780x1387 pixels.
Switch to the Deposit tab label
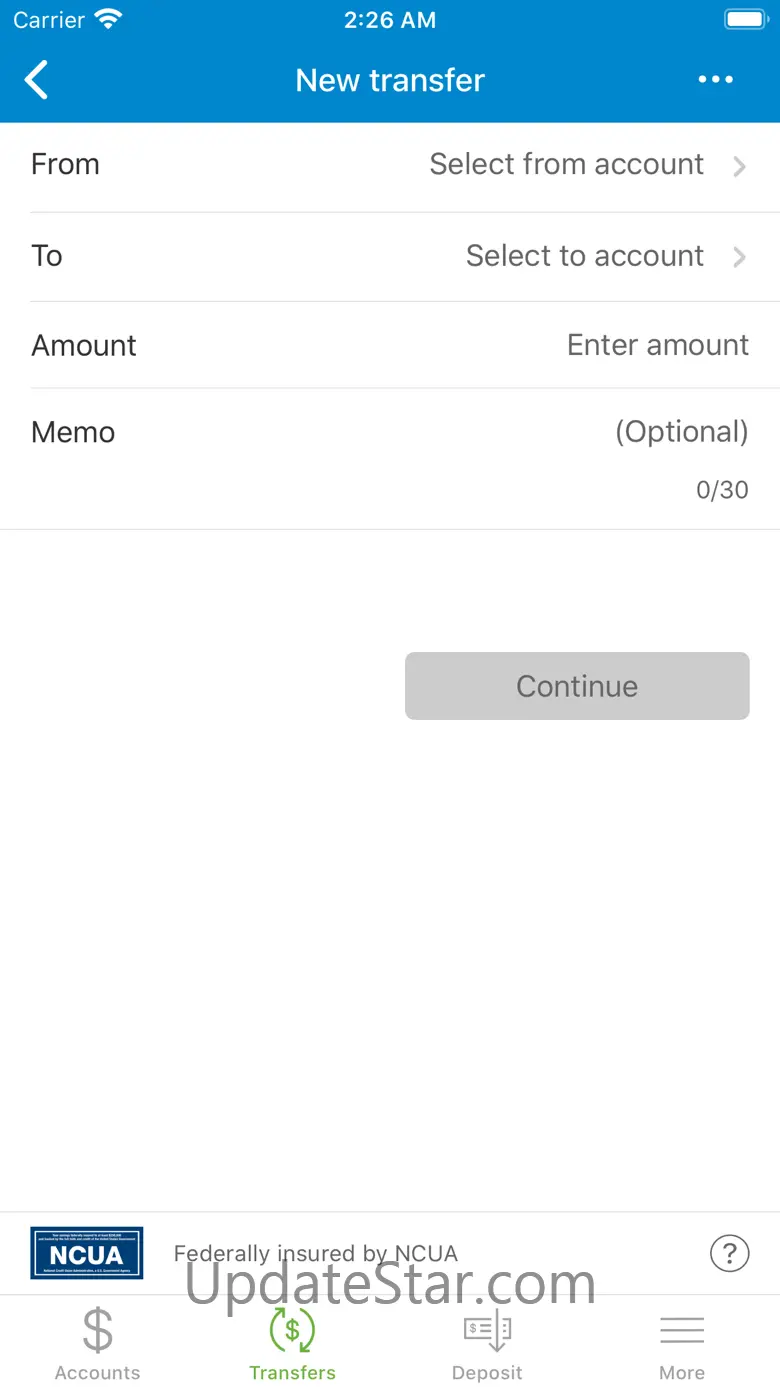(x=487, y=1373)
